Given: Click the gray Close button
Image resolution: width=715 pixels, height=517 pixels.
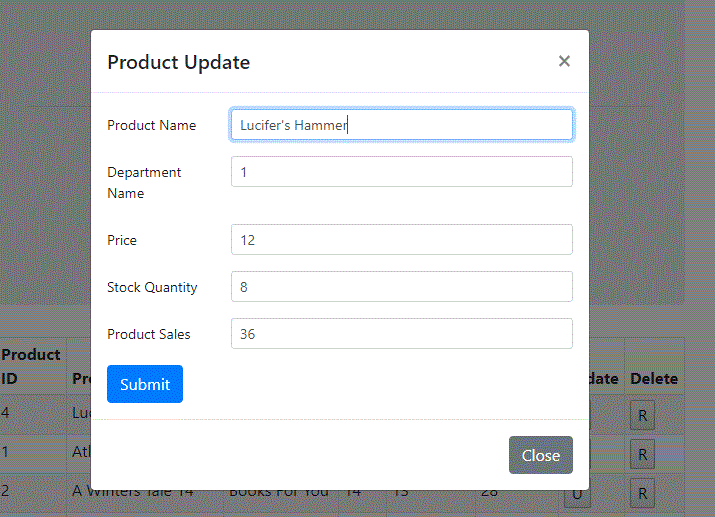Looking at the screenshot, I should tap(541, 455).
